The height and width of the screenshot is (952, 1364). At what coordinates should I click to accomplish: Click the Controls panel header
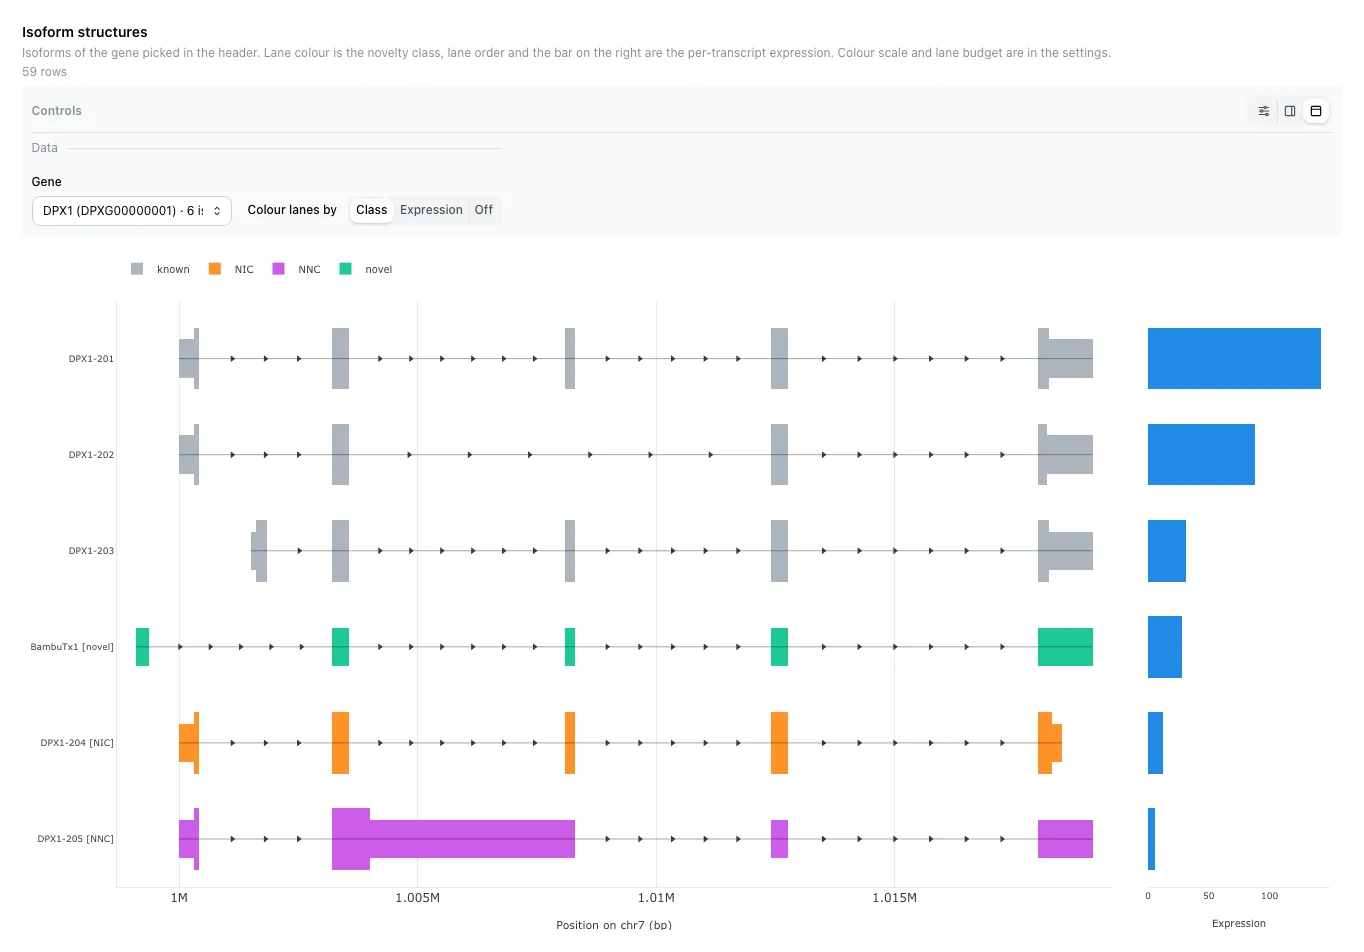pos(57,111)
